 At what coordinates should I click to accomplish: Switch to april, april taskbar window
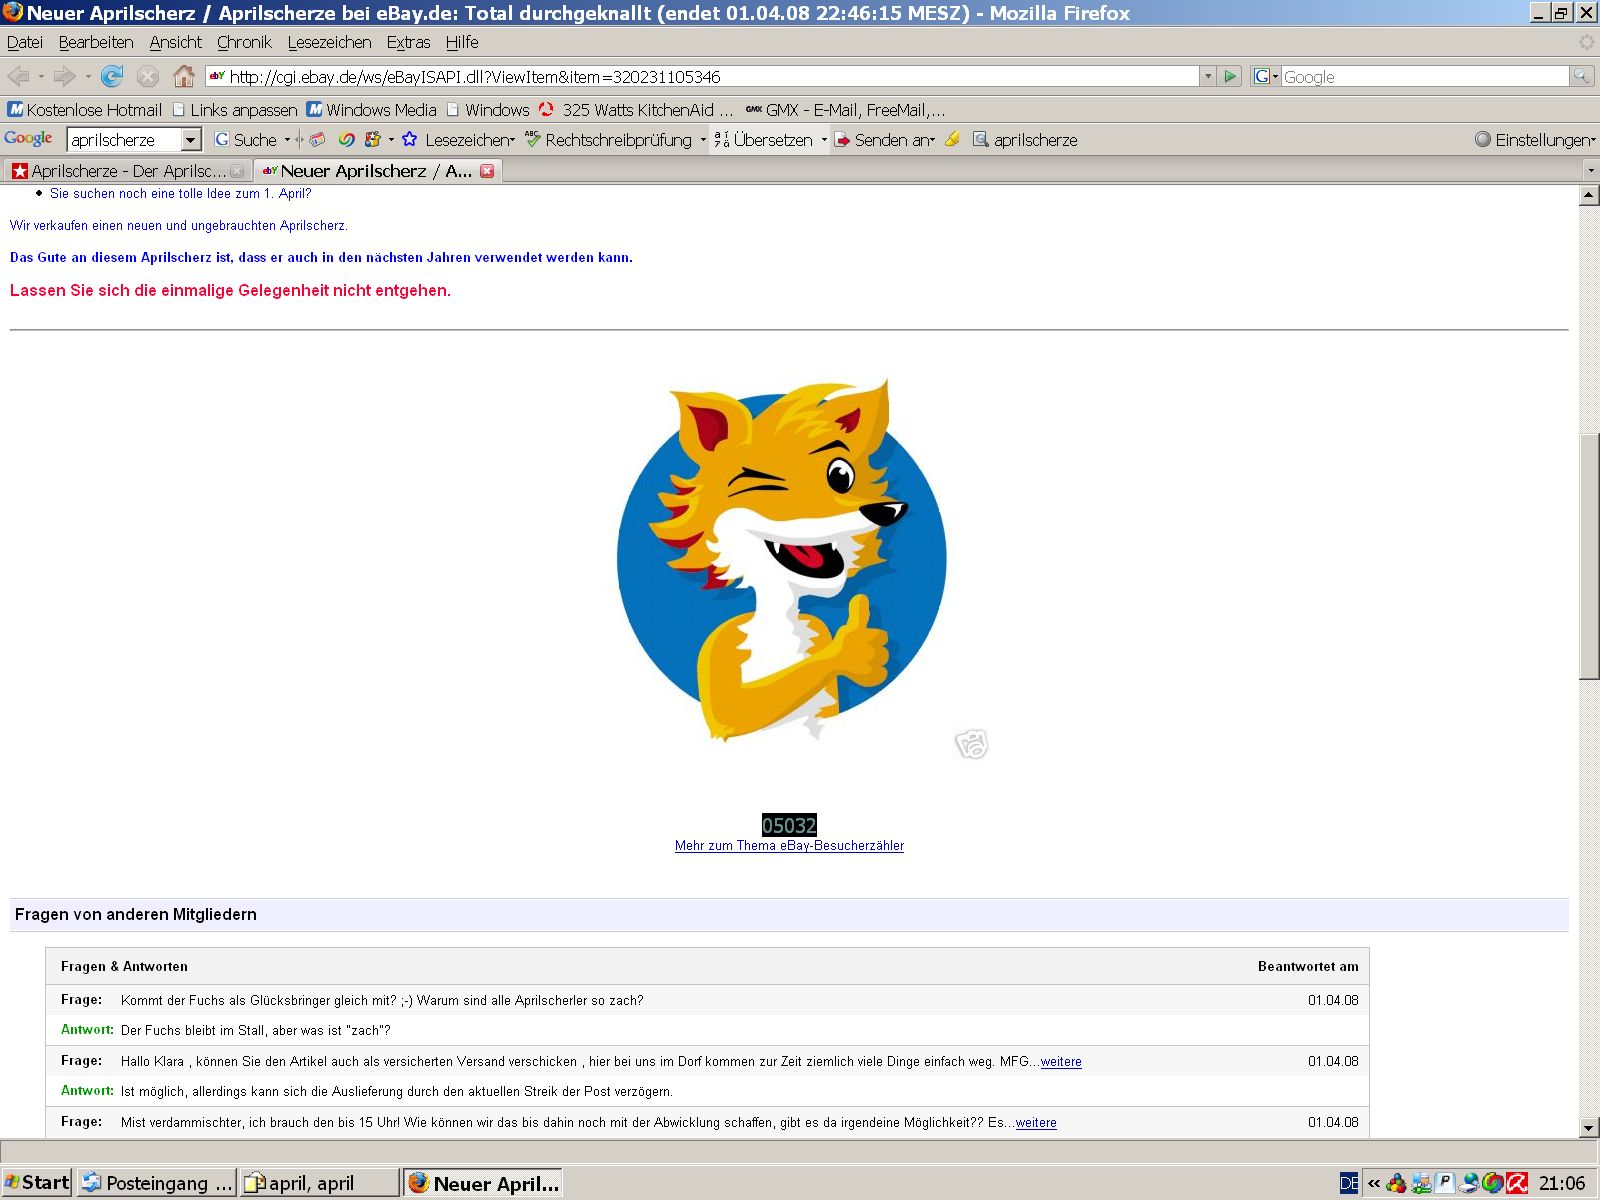[x=320, y=1183]
